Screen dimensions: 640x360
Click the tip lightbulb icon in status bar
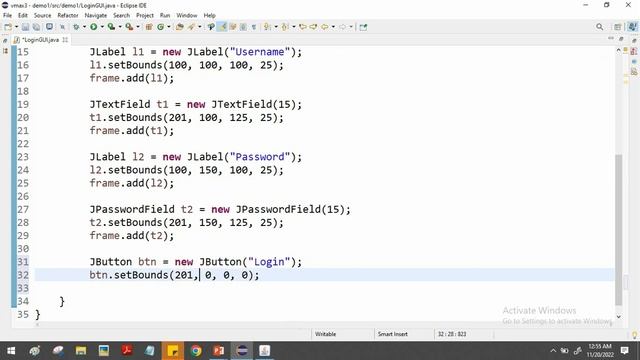634,335
